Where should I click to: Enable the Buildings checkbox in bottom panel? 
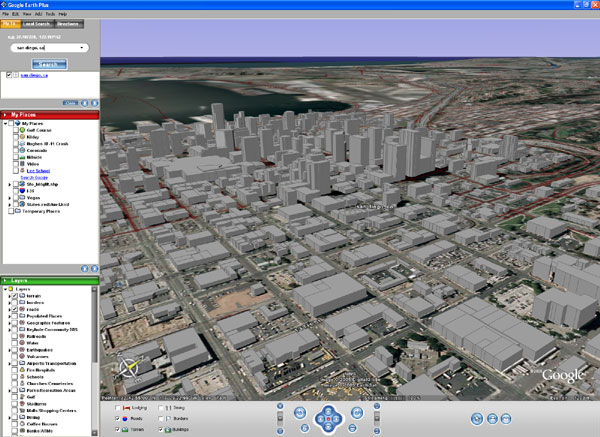(159, 428)
